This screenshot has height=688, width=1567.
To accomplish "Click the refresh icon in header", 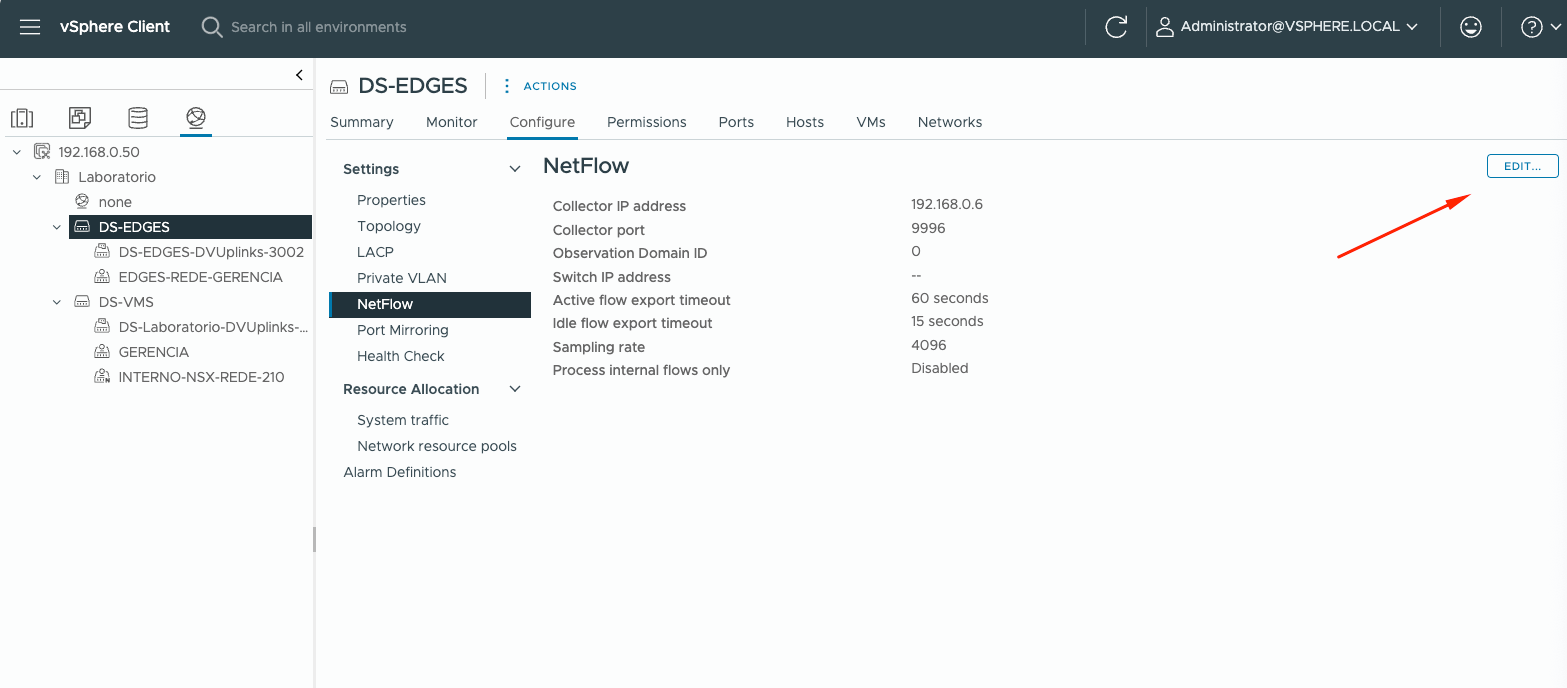I will [x=1116, y=27].
